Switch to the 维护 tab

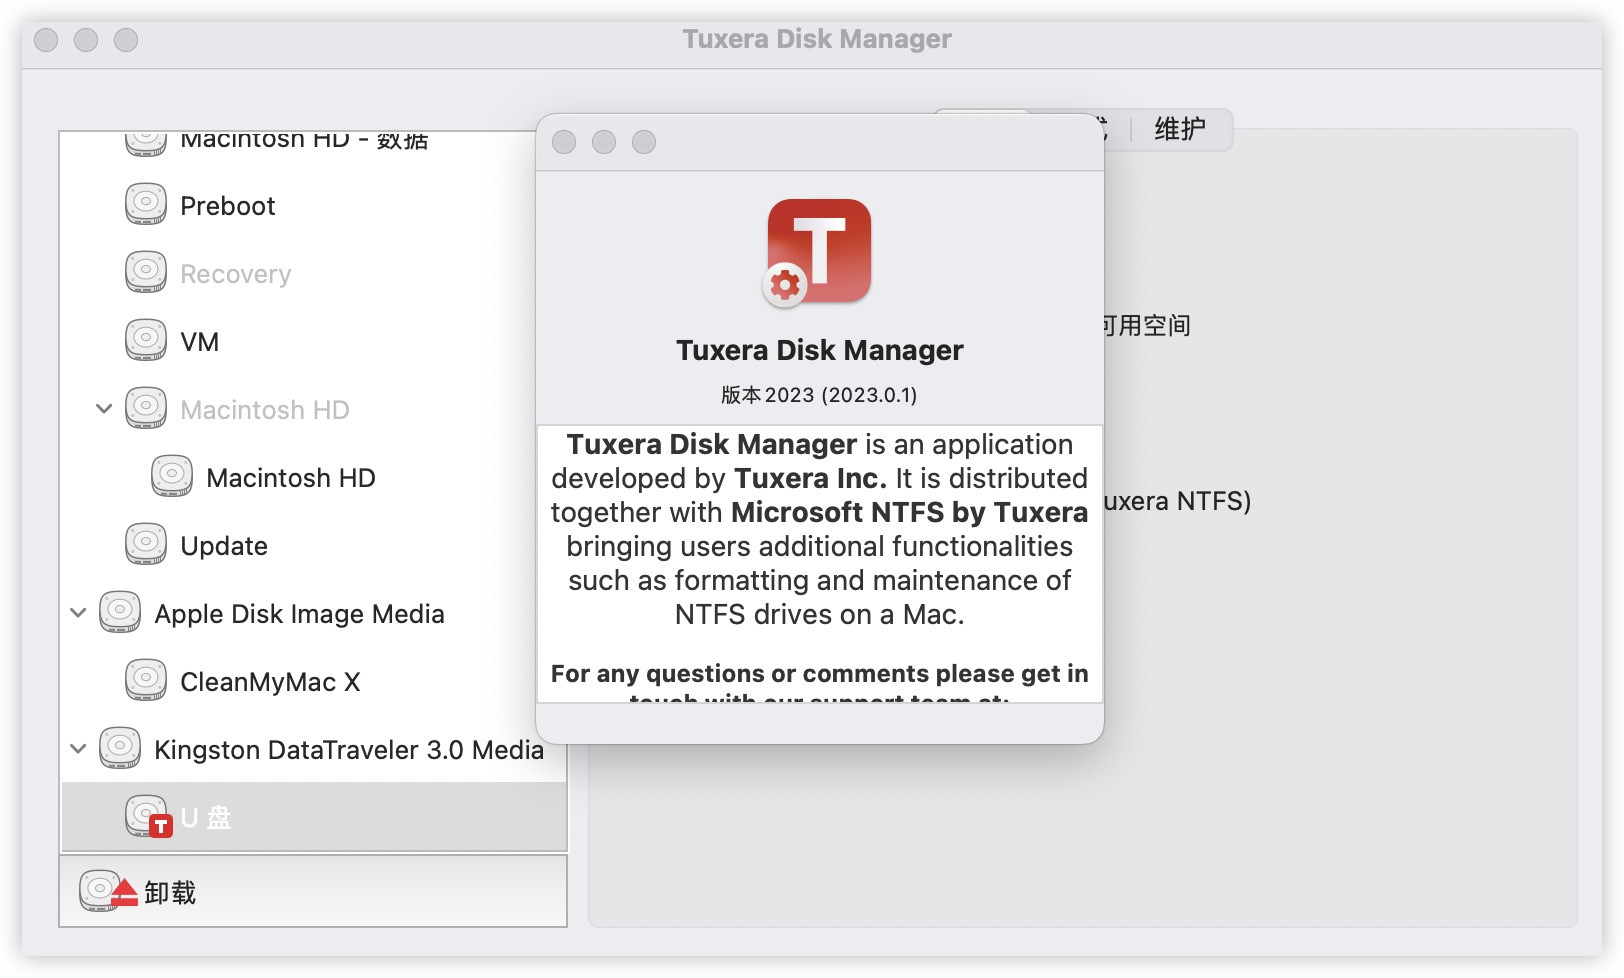(x=1181, y=130)
